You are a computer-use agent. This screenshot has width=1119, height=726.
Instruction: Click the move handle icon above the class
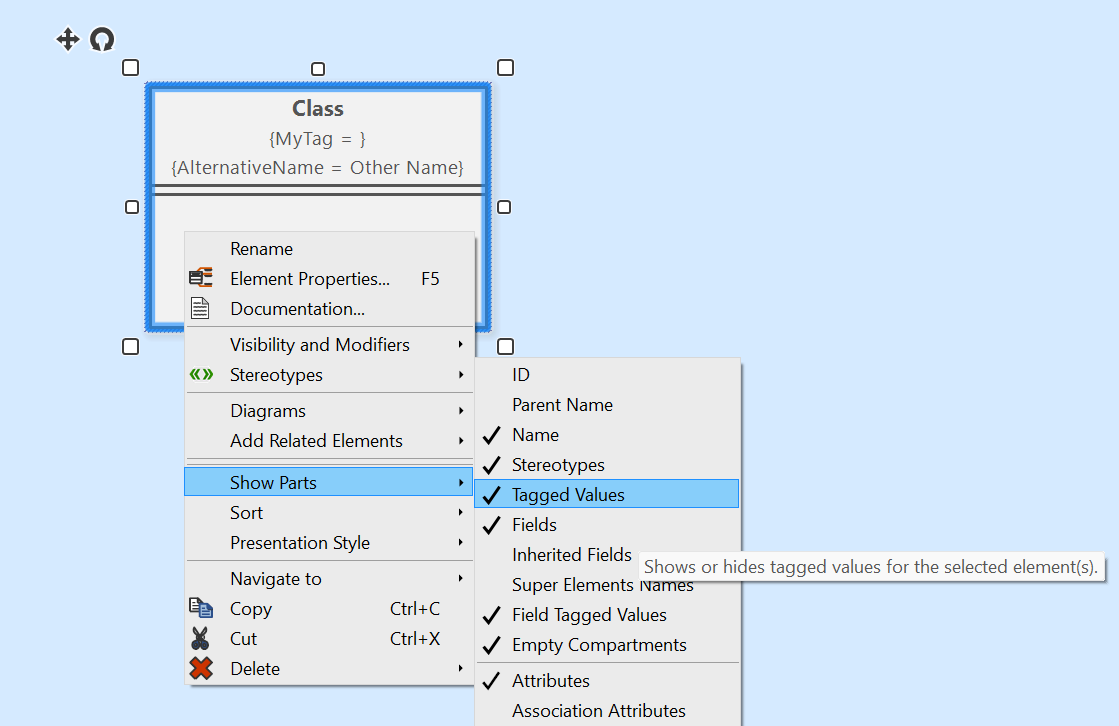pyautogui.click(x=68, y=39)
